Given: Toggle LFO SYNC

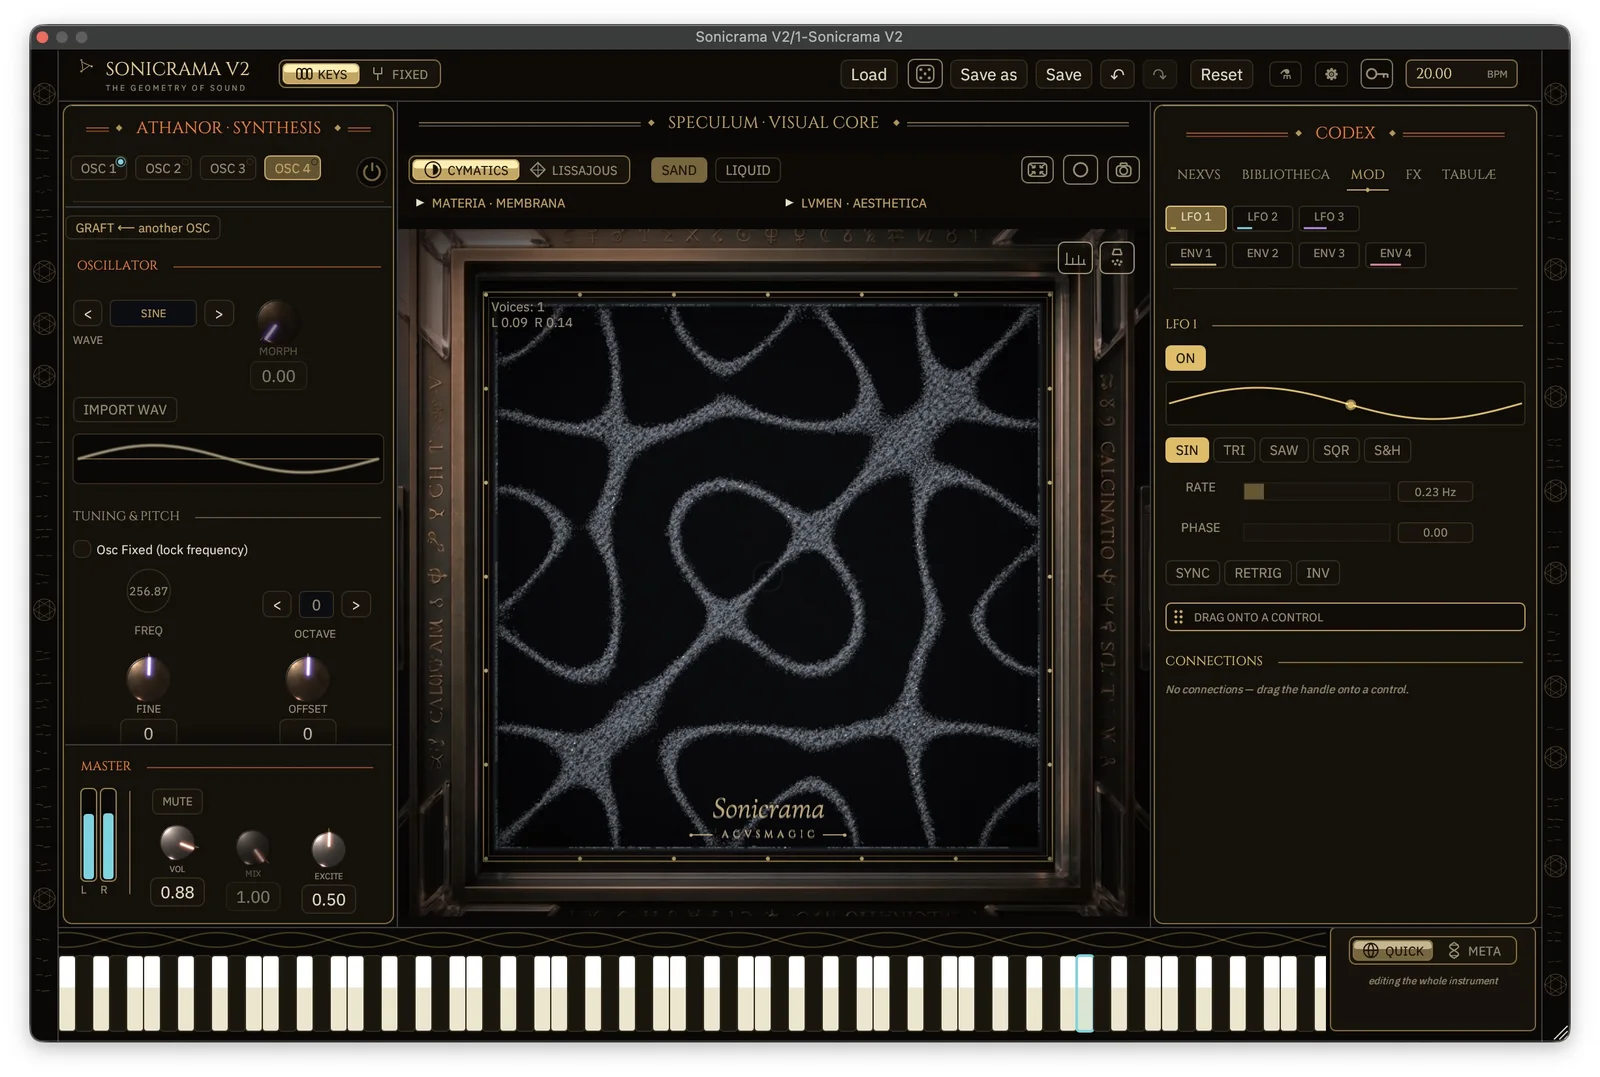Looking at the screenshot, I should [1192, 573].
